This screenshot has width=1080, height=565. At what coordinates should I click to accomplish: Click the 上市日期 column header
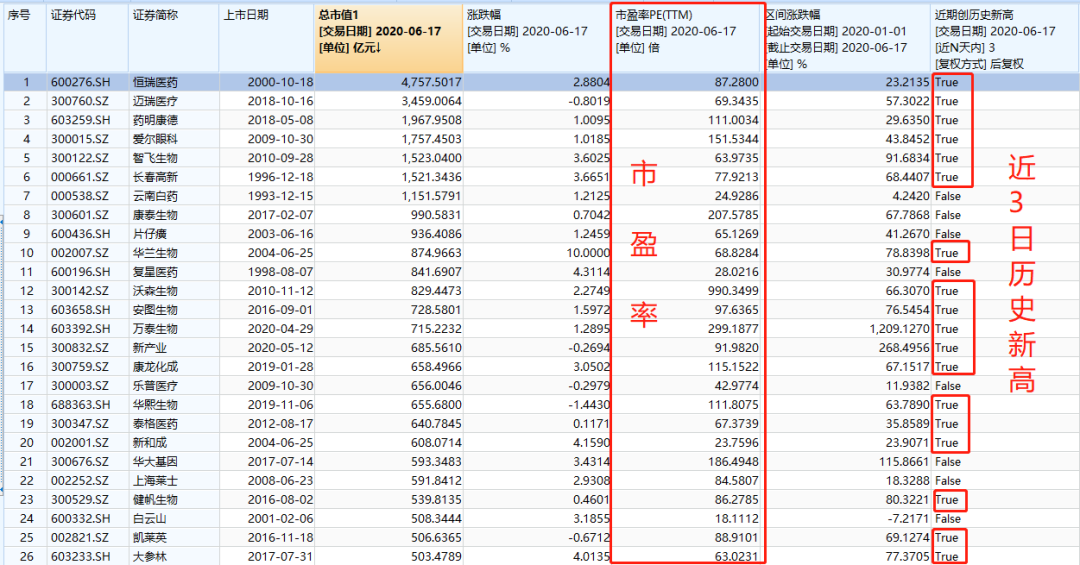tap(267, 39)
